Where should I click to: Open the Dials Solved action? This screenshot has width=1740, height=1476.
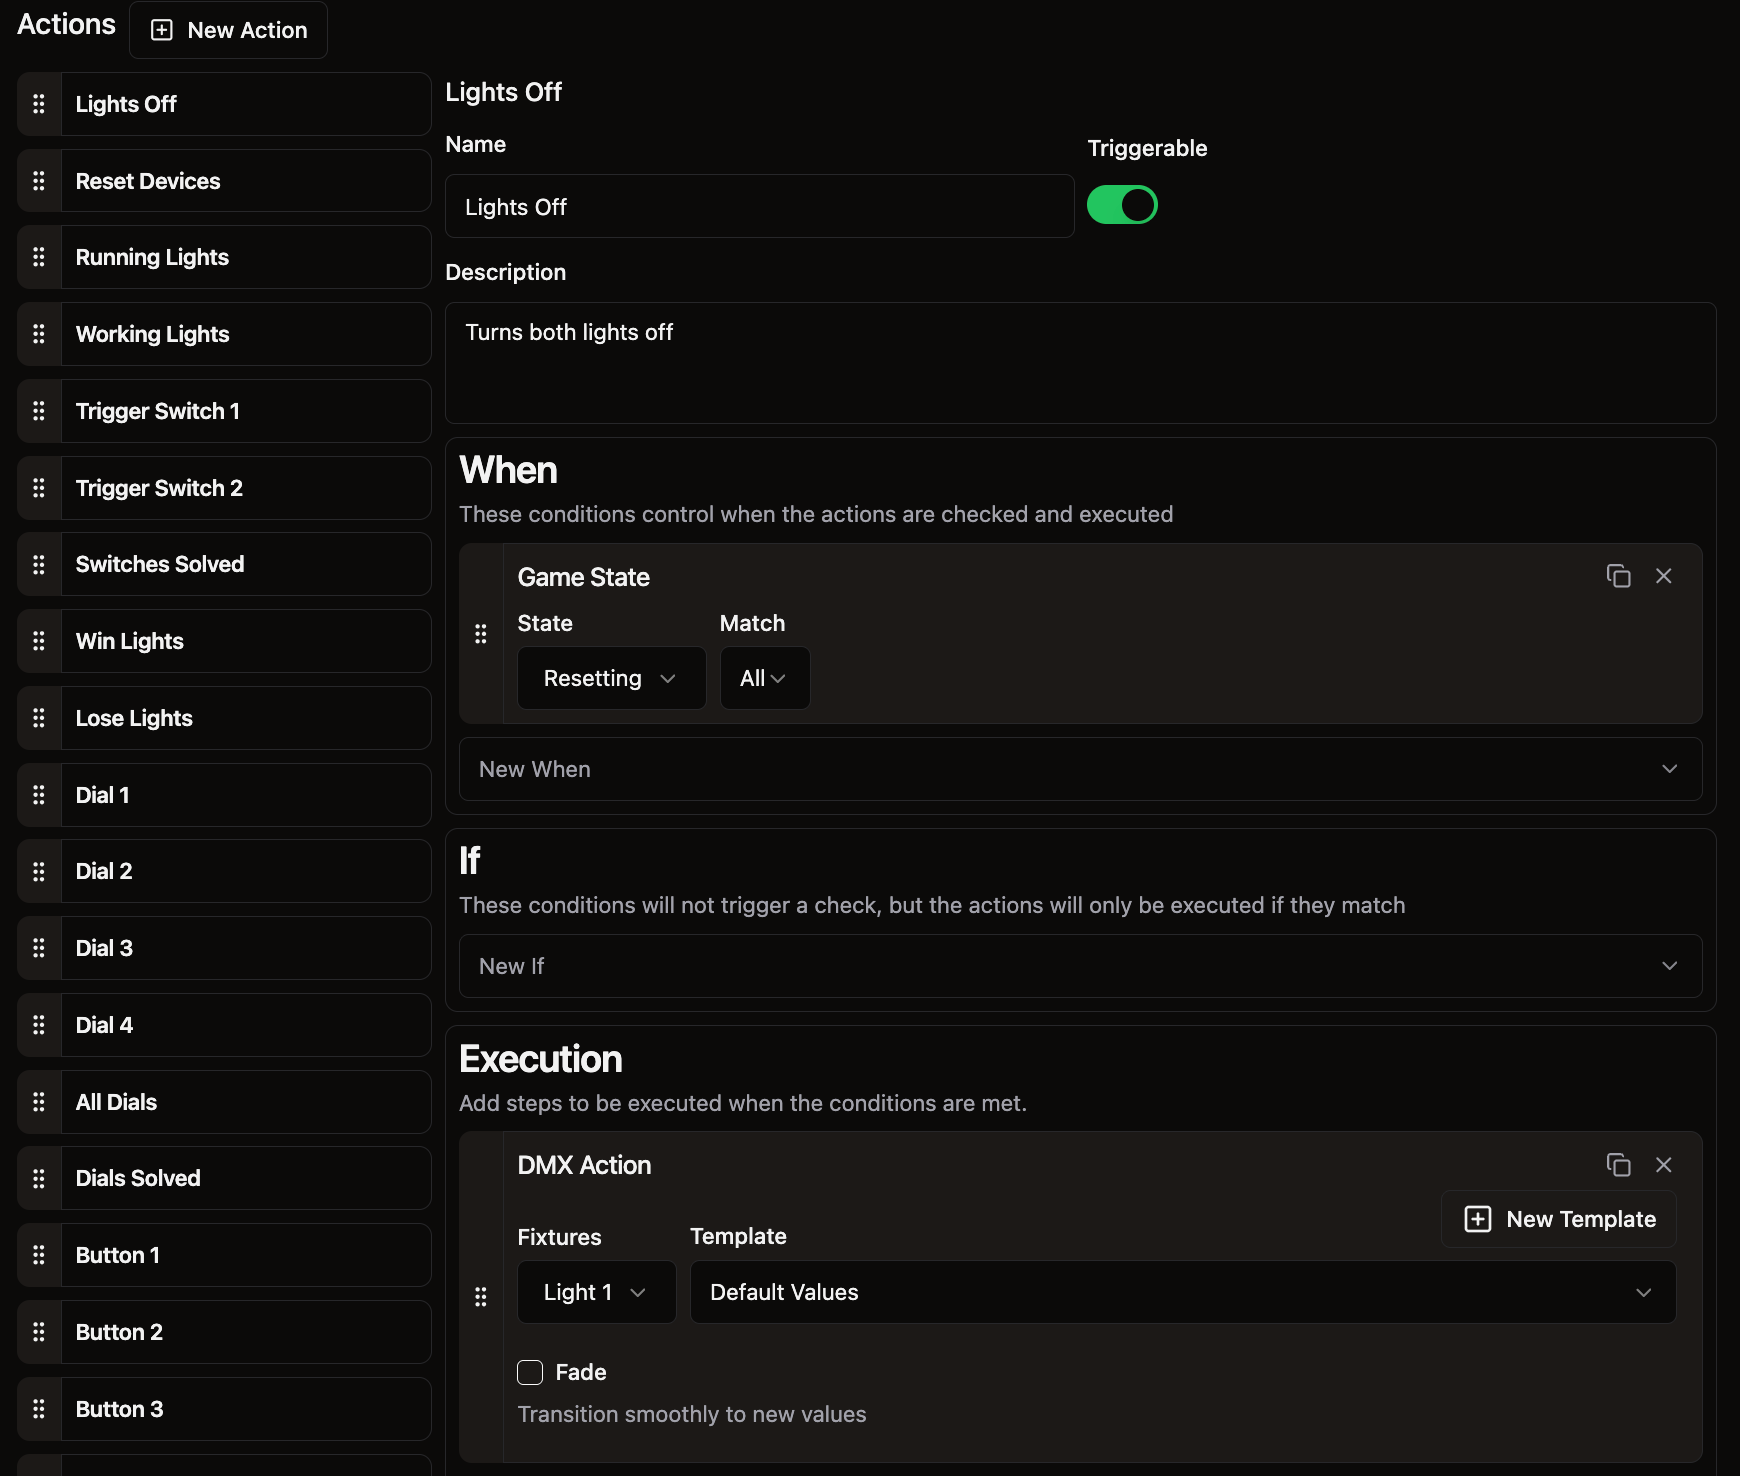[245, 1178]
